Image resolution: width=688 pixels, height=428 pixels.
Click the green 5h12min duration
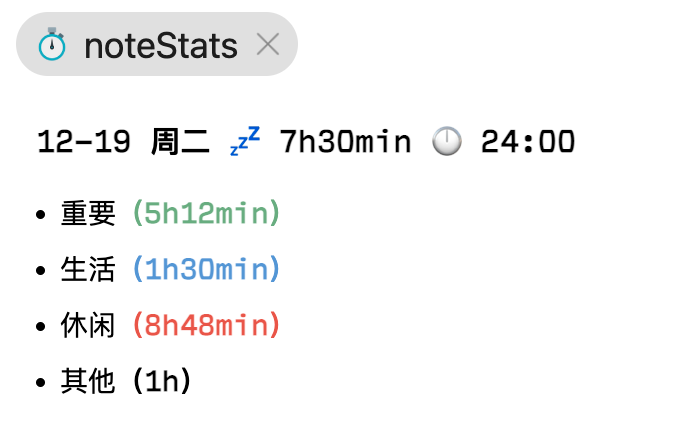pos(206,214)
